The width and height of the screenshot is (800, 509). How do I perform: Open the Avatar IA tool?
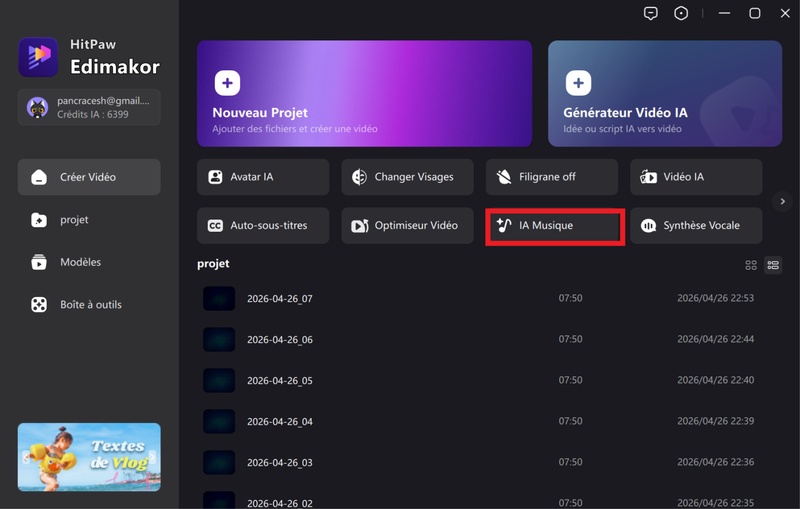(263, 177)
